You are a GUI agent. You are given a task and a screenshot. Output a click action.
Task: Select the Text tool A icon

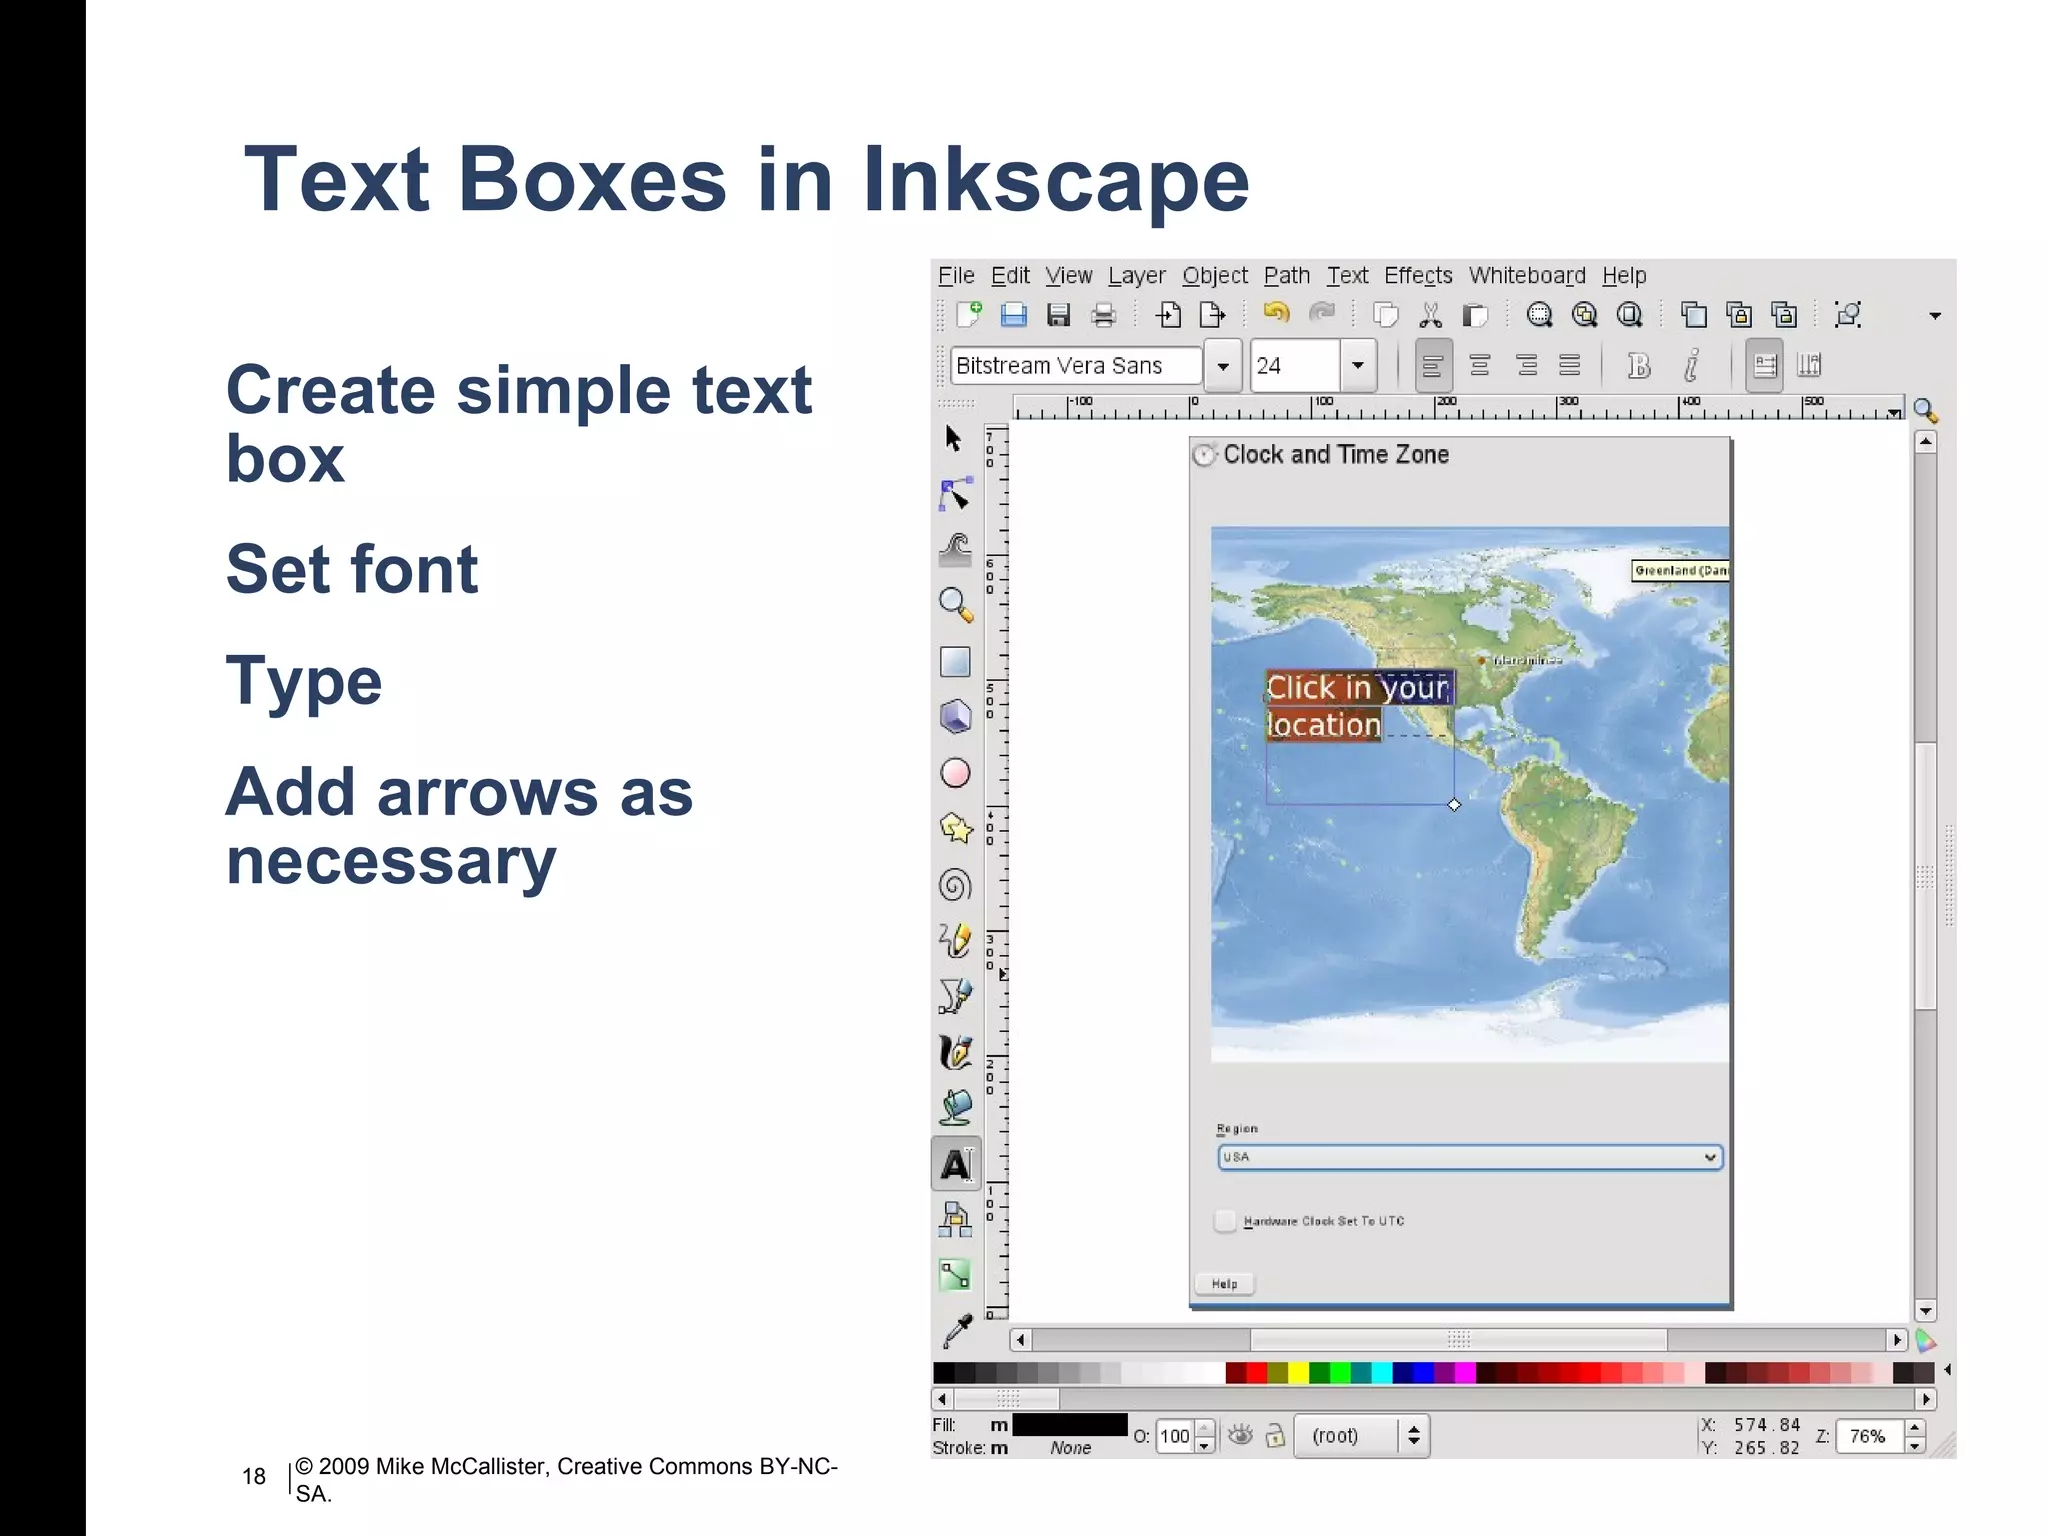tap(956, 1164)
